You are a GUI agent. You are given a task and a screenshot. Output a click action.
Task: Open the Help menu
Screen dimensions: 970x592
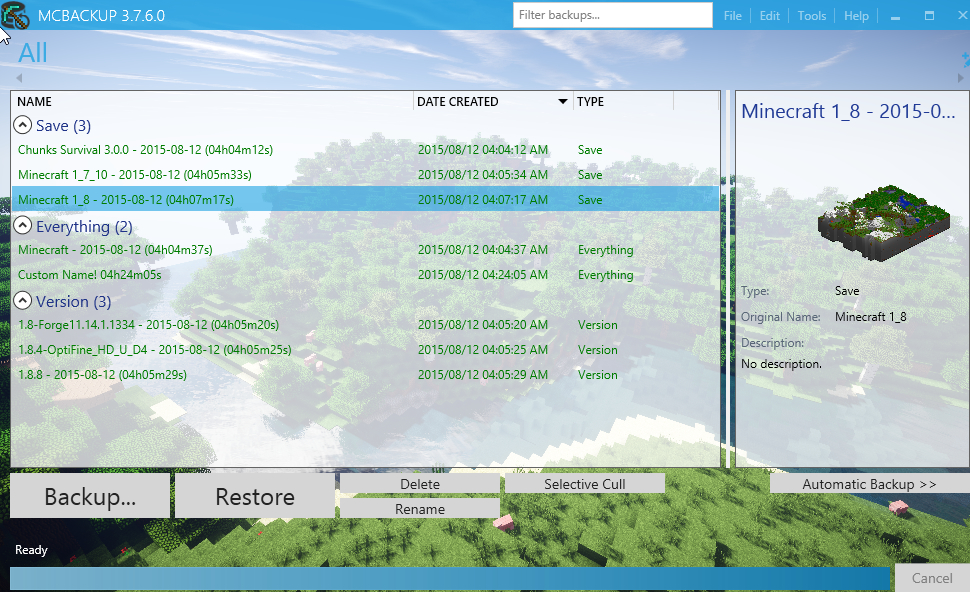(x=856, y=15)
